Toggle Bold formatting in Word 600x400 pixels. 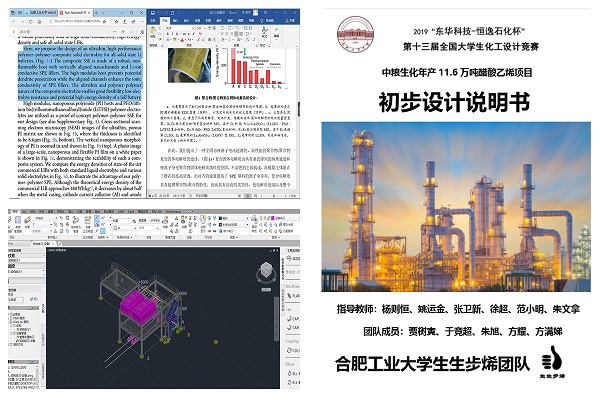[x=168, y=34]
